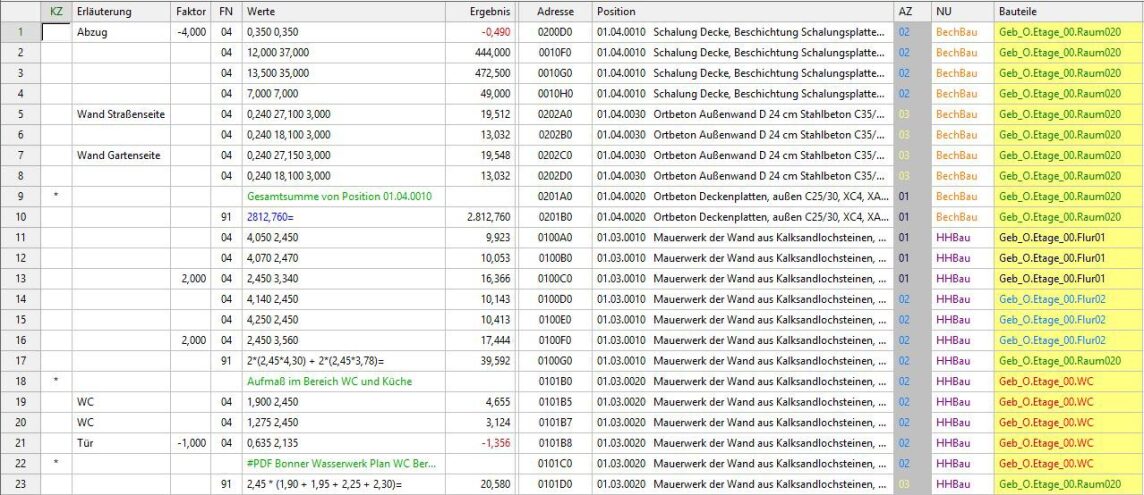Click Bauteile cell 'Geb_O.Etage_00.WC' in row 18

coord(1069,381)
